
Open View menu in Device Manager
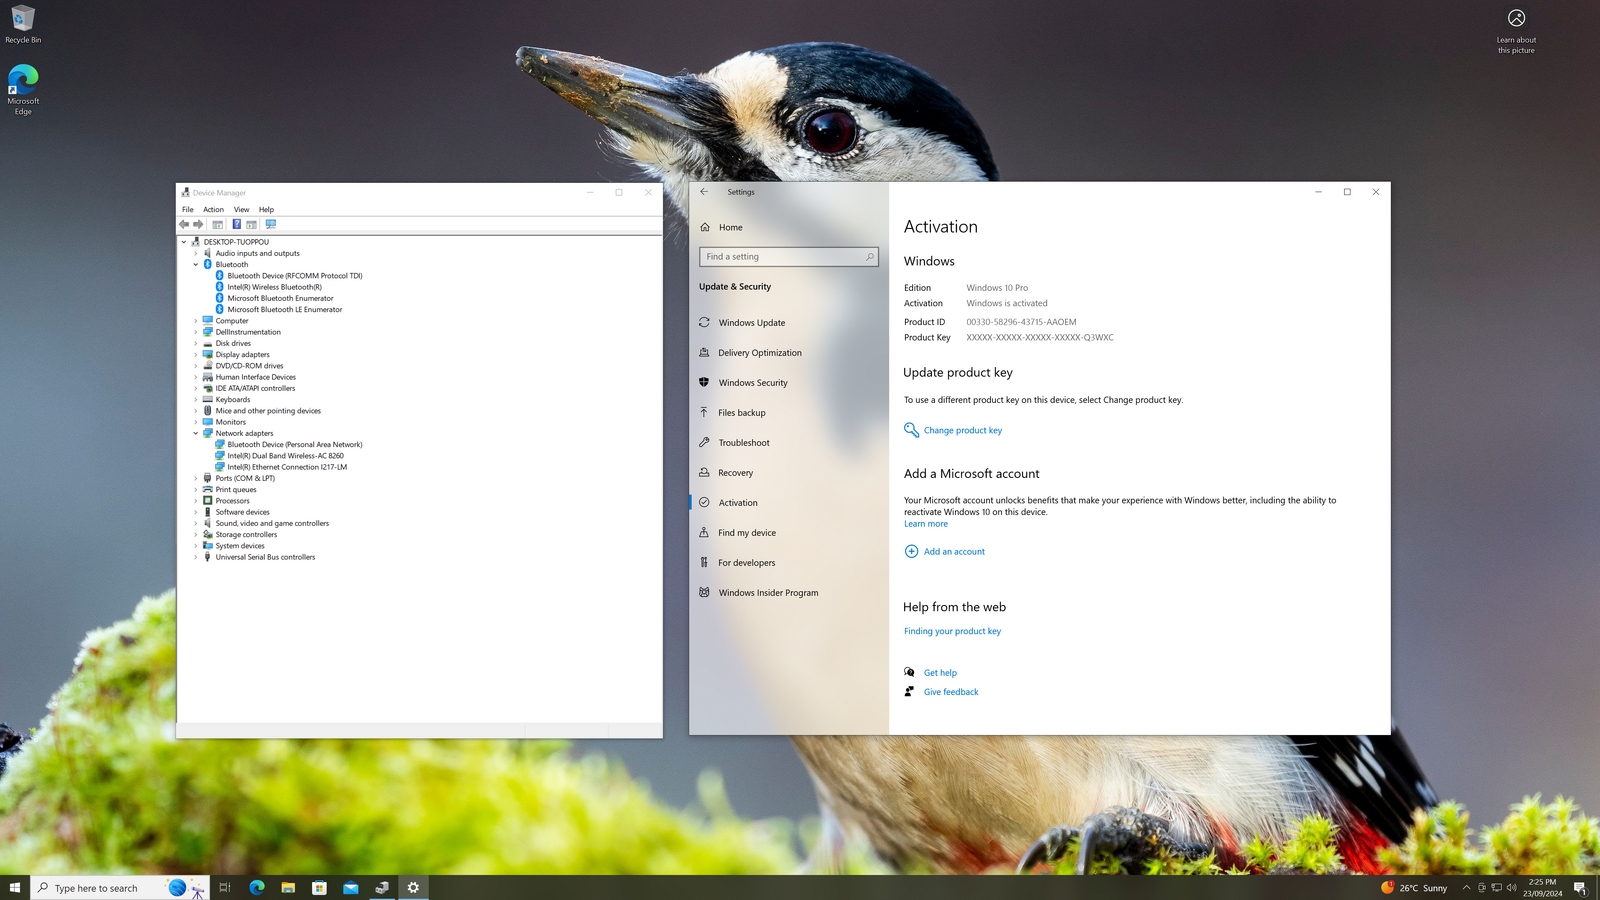coord(241,210)
